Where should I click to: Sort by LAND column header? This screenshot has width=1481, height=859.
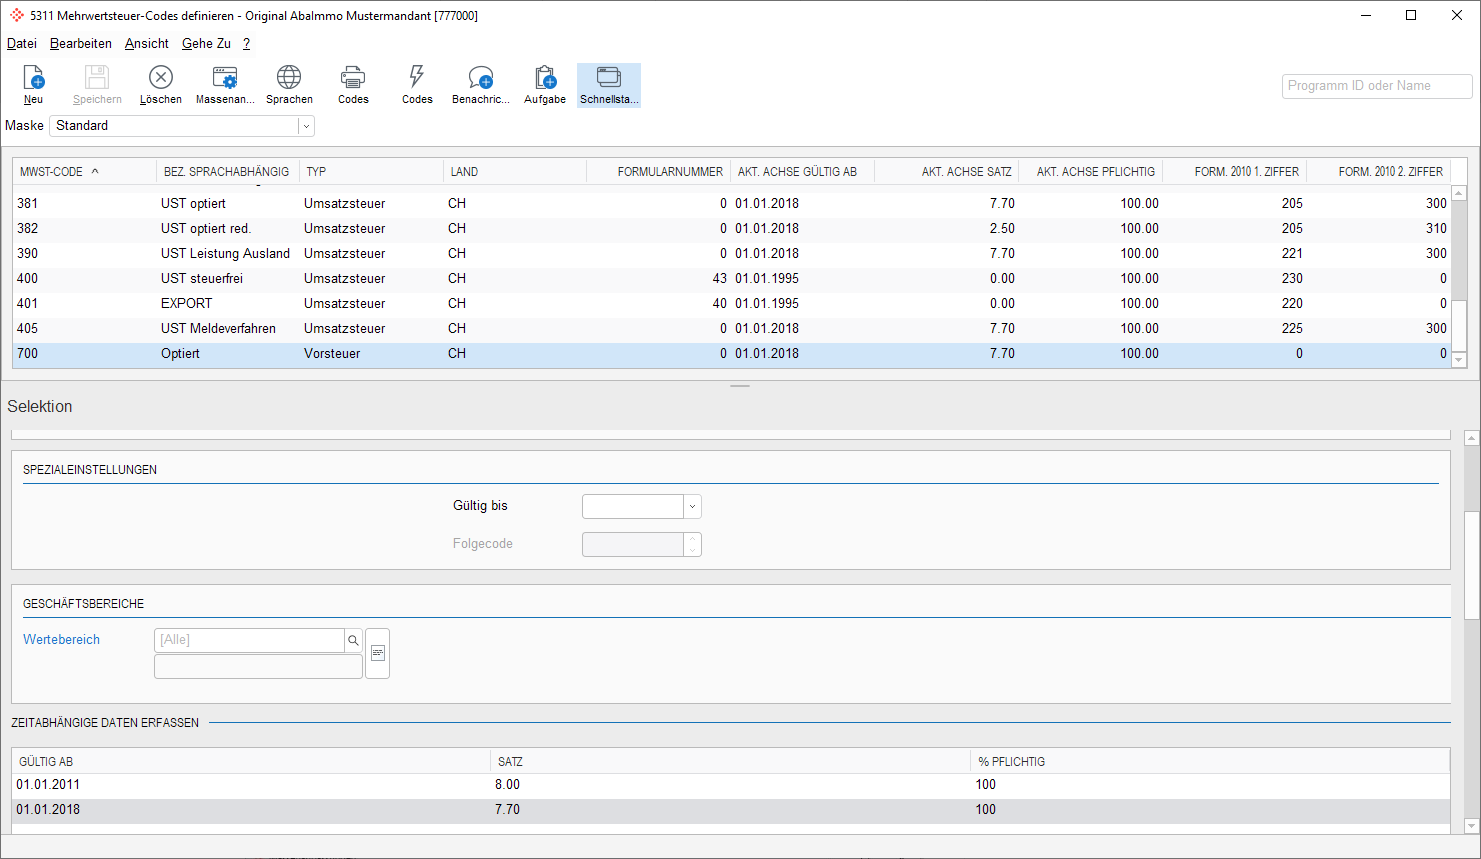tap(515, 172)
